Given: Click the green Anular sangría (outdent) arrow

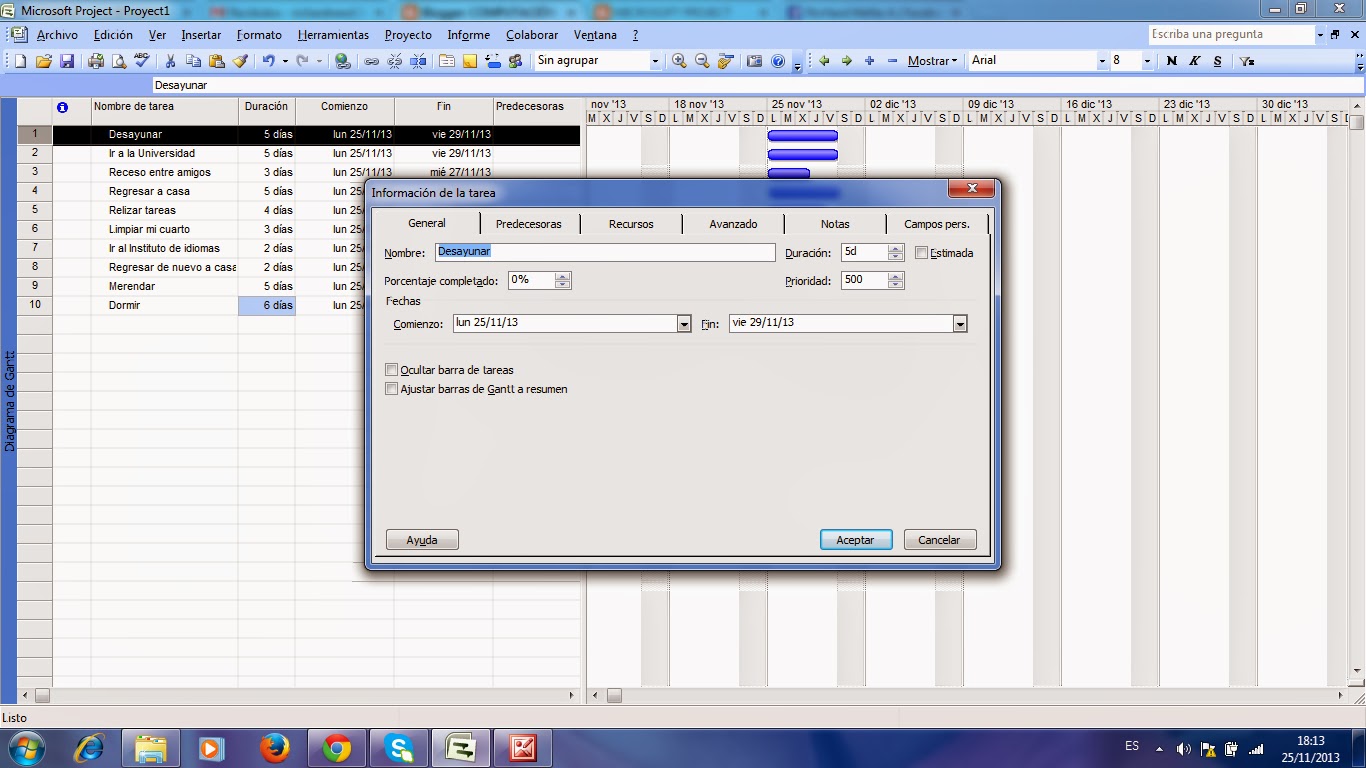Looking at the screenshot, I should coord(824,61).
